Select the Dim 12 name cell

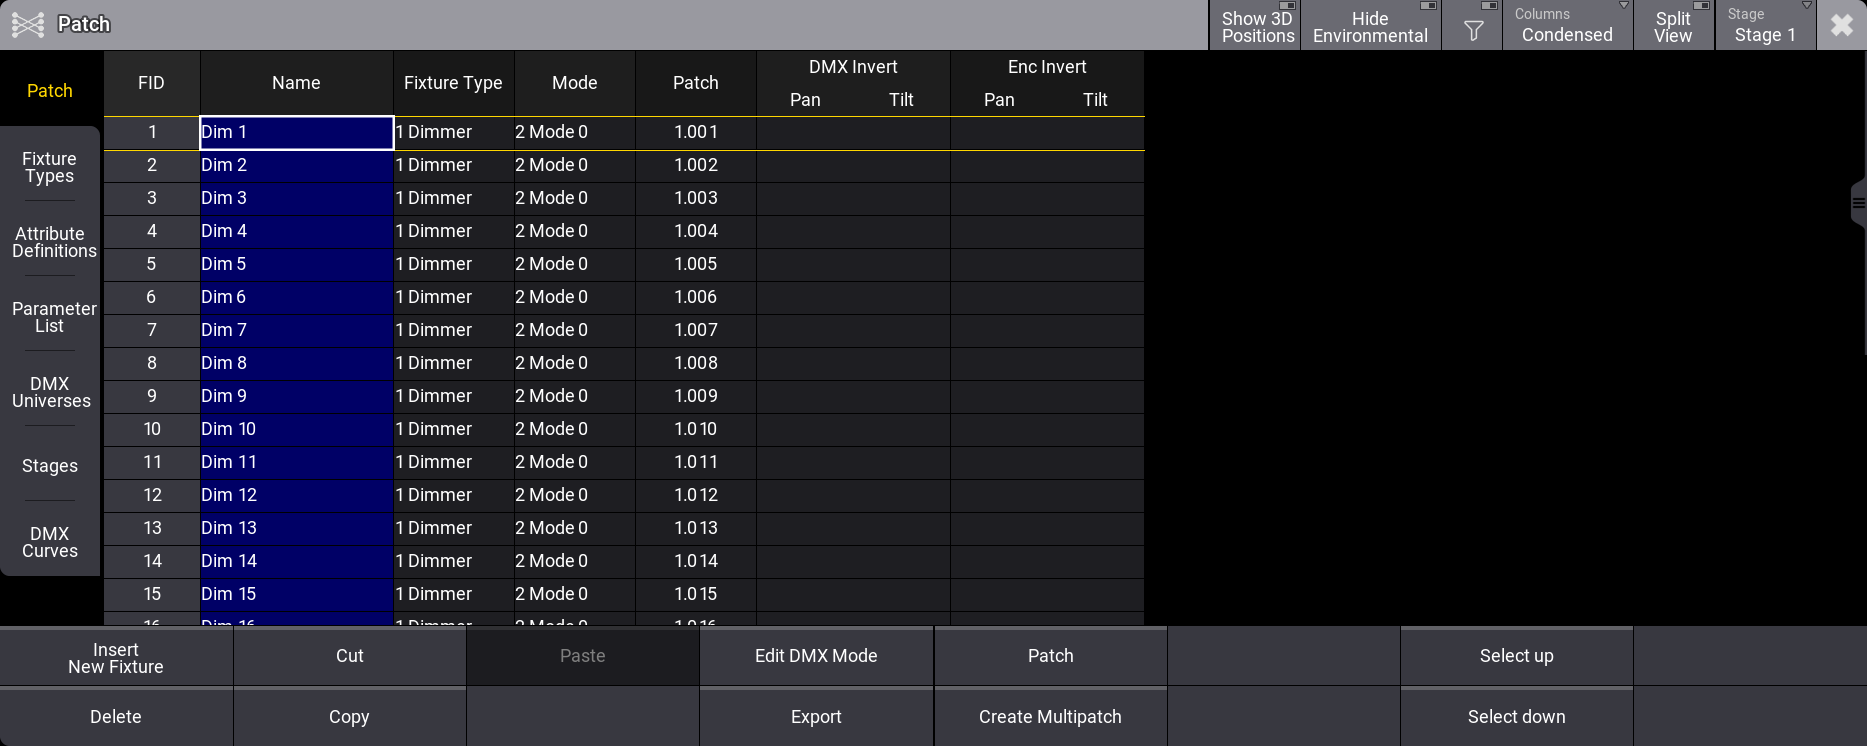(x=297, y=495)
